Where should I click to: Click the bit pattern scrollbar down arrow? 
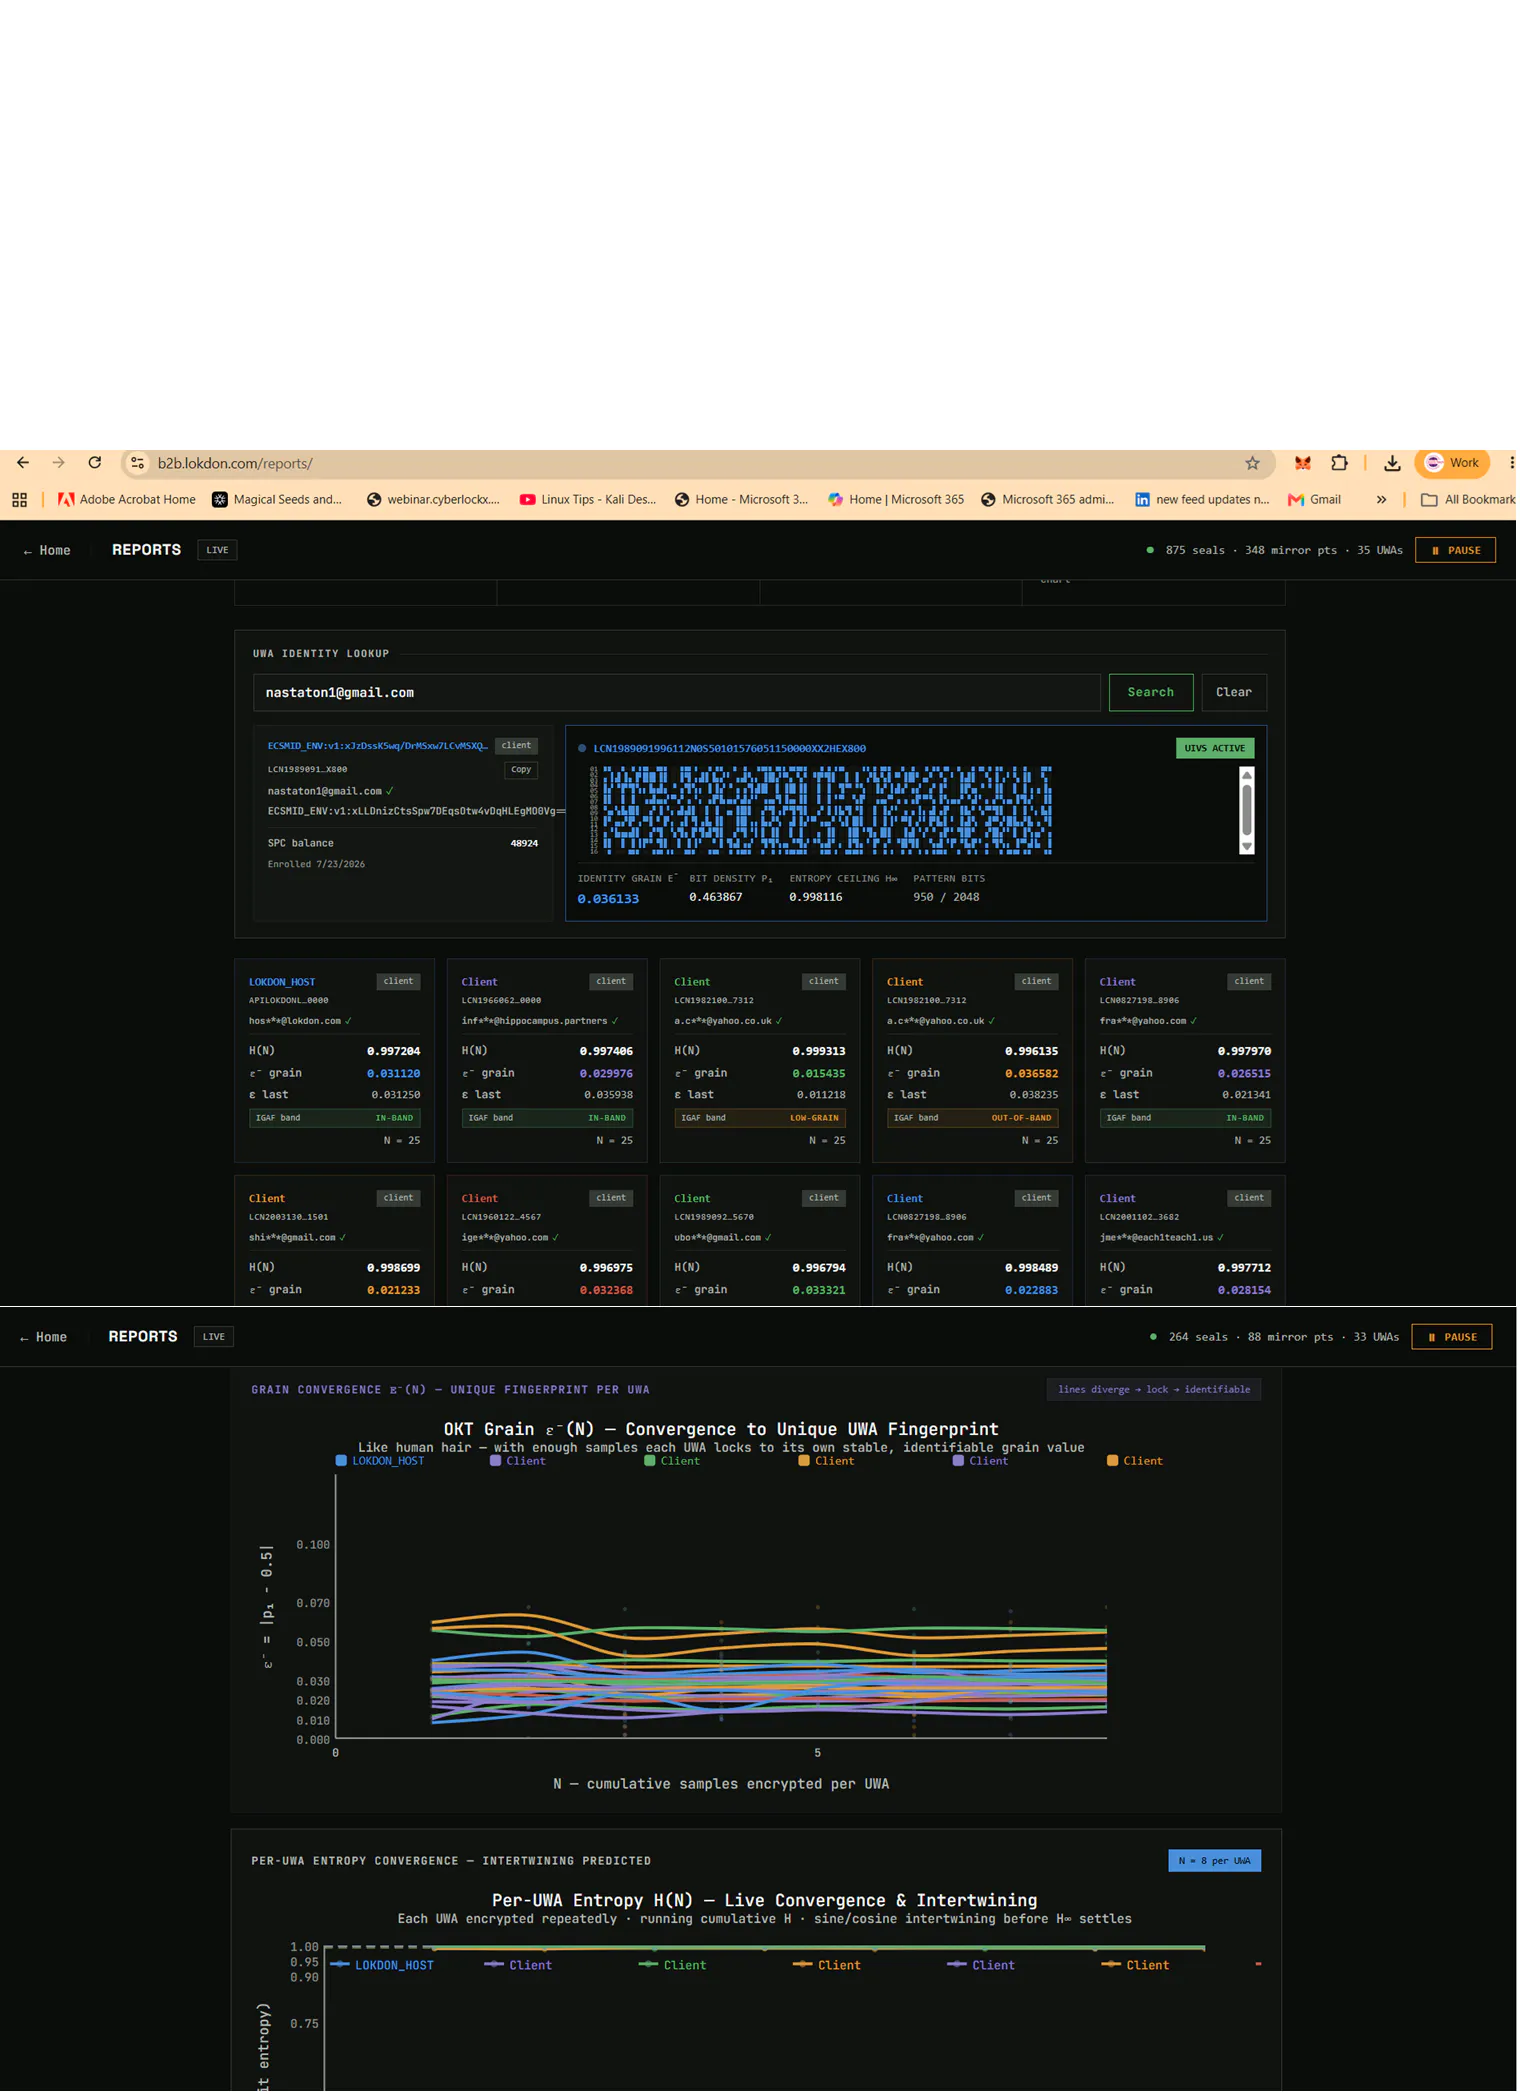(1248, 847)
